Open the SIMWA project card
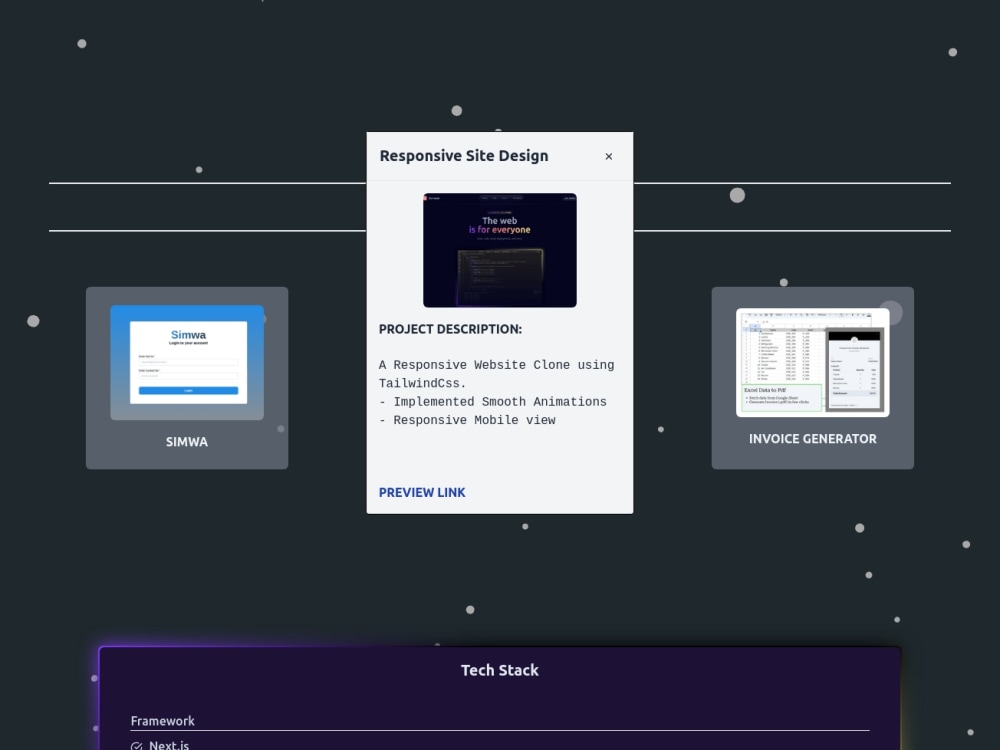The height and width of the screenshot is (750, 1000). pos(187,377)
